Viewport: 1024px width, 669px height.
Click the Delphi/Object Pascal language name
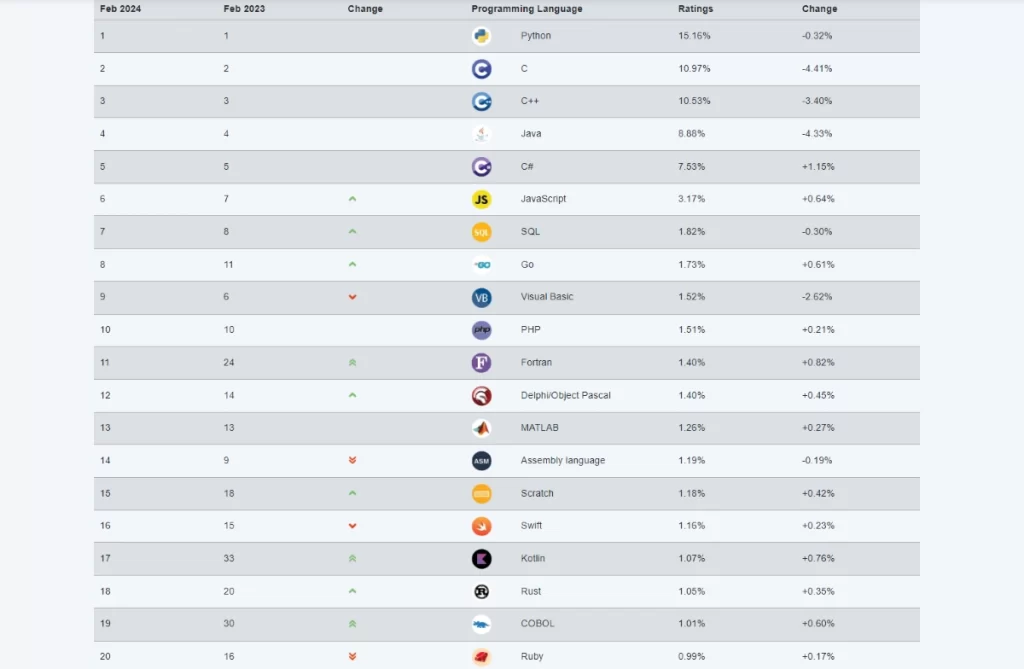coord(565,396)
